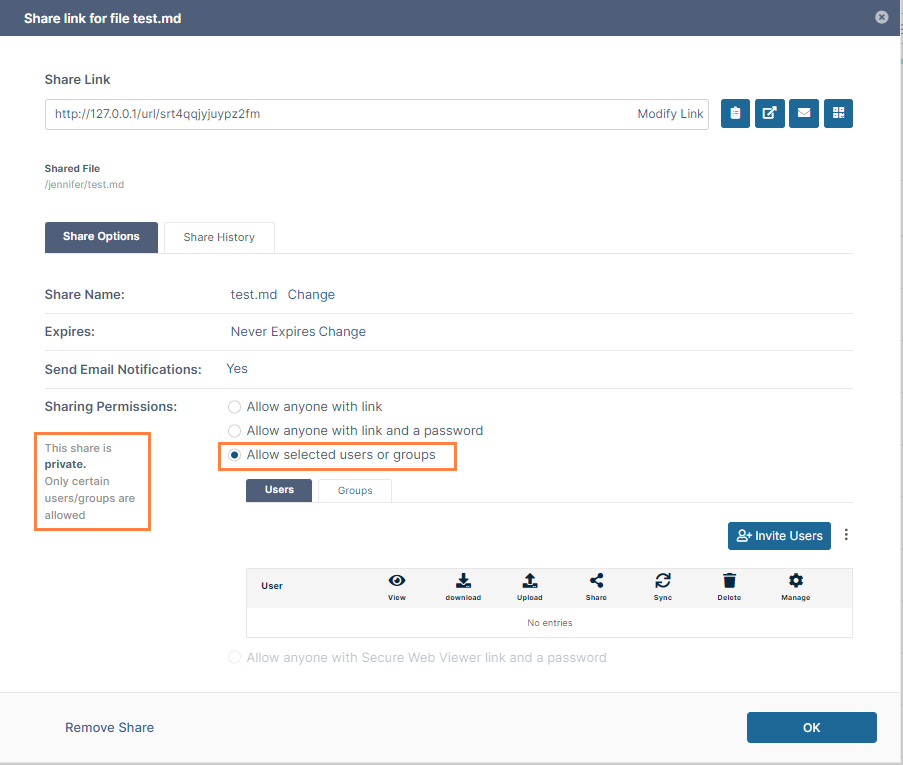The width and height of the screenshot is (903, 765).
Task: Click the View eye icon column header
Action: pyautogui.click(x=397, y=581)
